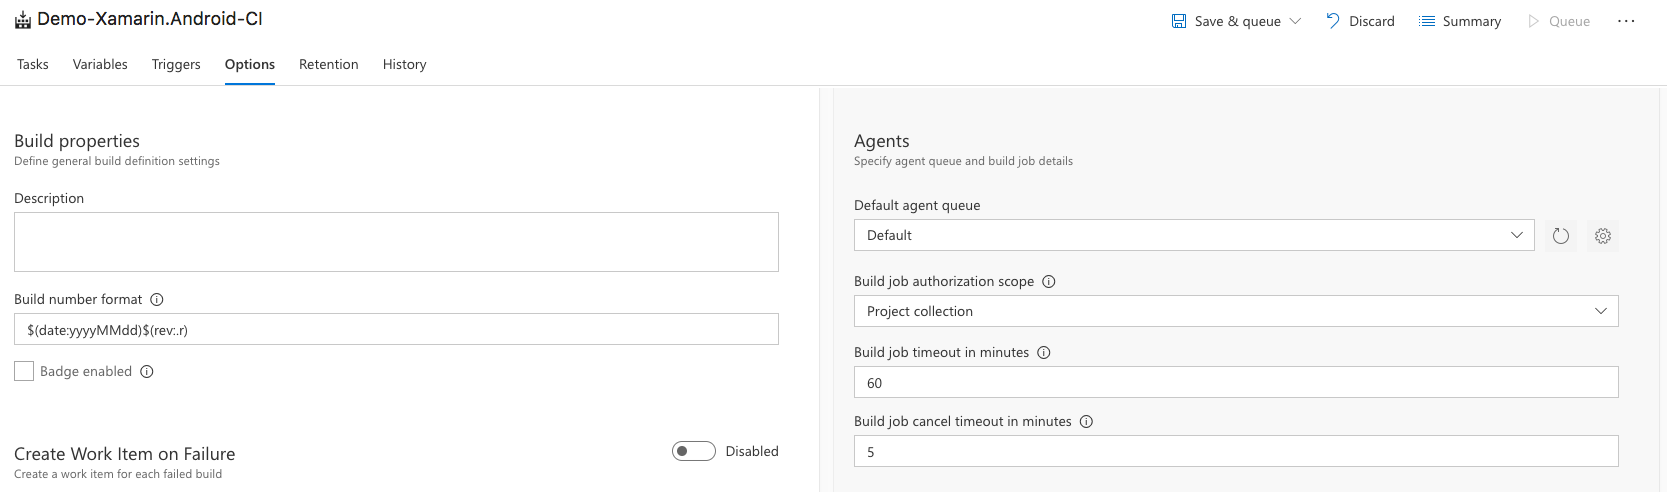Click the Agents section heading
This screenshot has height=492, width=1667.
pos(882,141)
